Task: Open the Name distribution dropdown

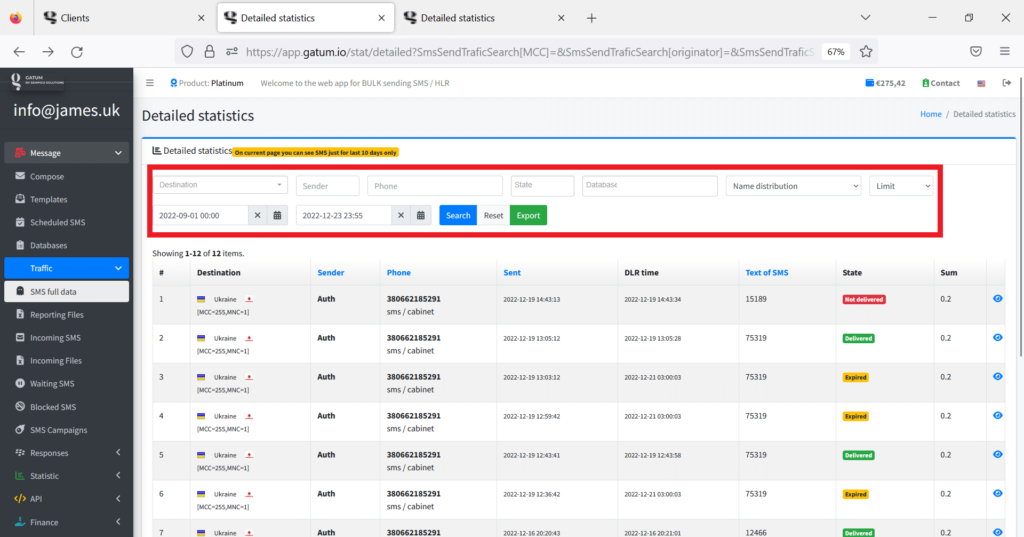Action: [x=793, y=186]
